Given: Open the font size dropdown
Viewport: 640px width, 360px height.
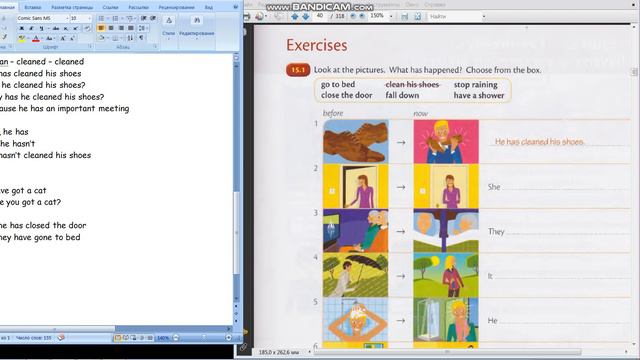Looking at the screenshot, I should [89, 18].
